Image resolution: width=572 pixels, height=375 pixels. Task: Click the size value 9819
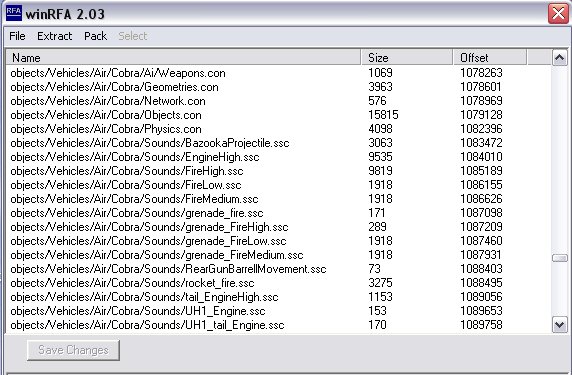click(380, 171)
